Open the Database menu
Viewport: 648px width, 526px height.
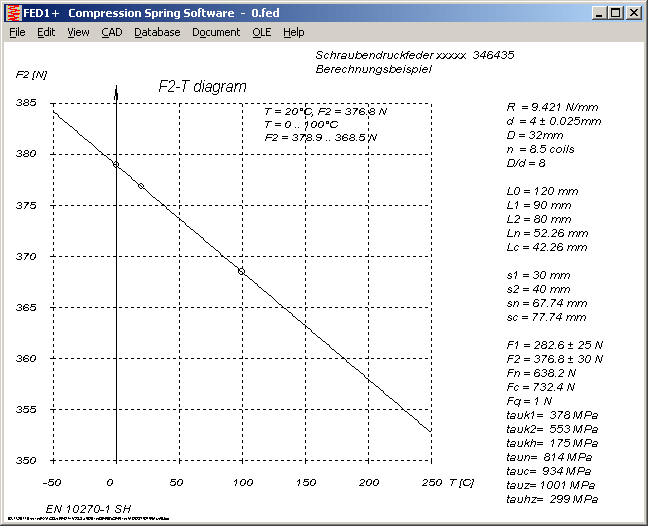(157, 32)
